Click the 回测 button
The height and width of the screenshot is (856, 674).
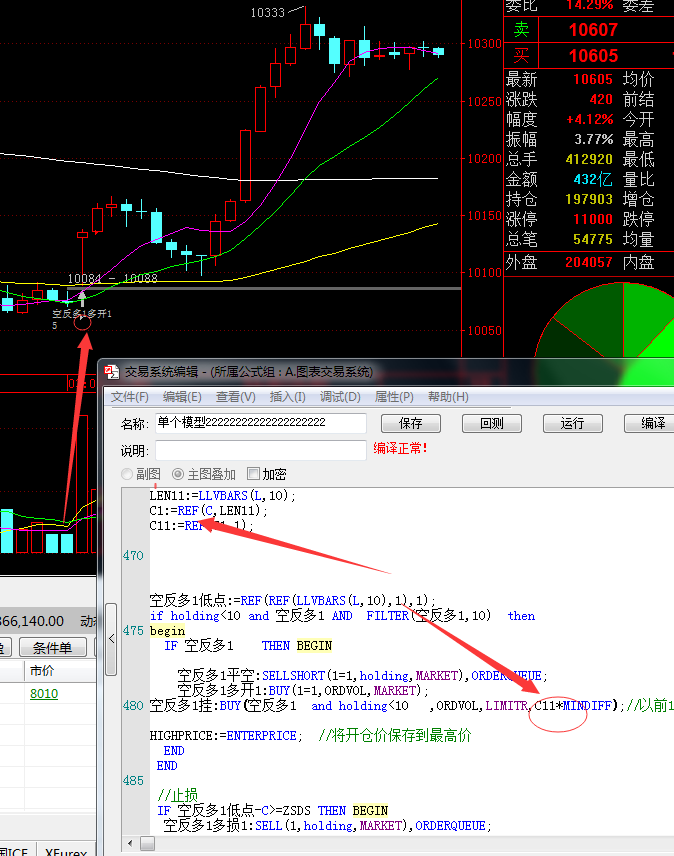[492, 423]
